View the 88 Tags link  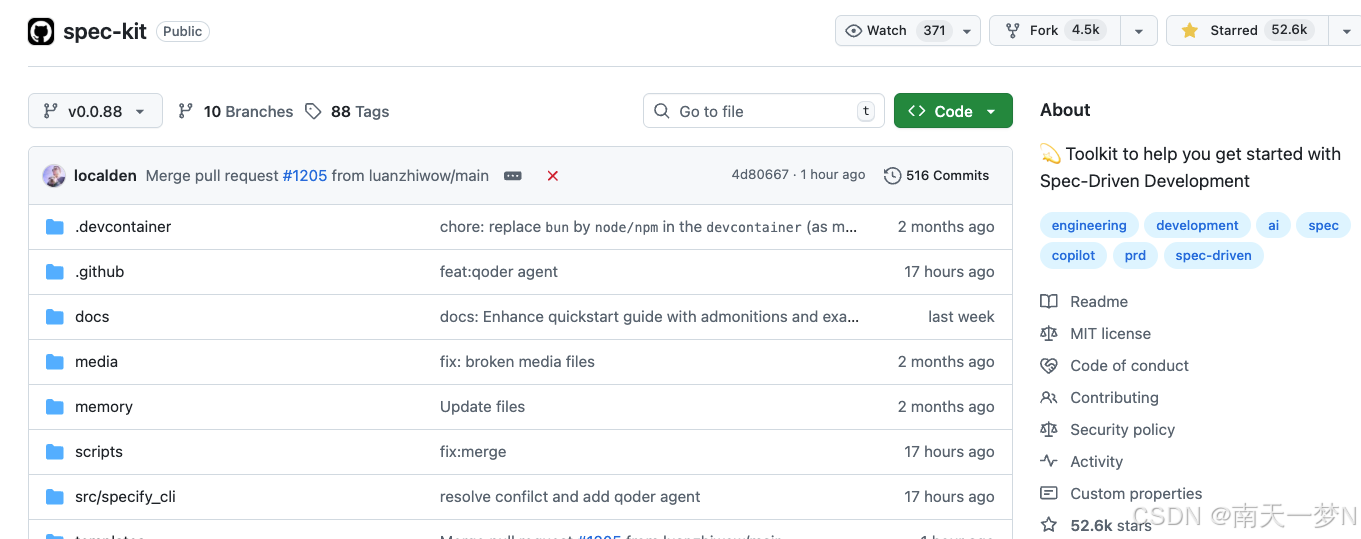347,111
